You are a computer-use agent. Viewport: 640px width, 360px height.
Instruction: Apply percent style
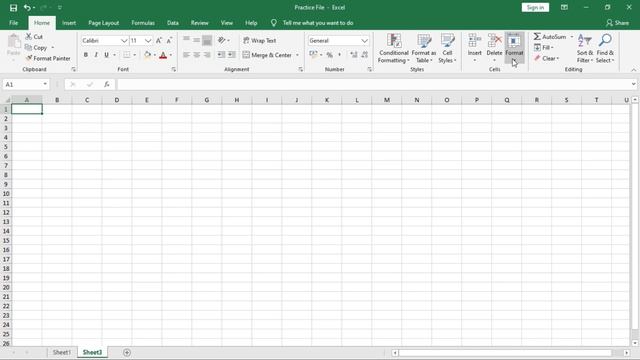tap(329, 55)
